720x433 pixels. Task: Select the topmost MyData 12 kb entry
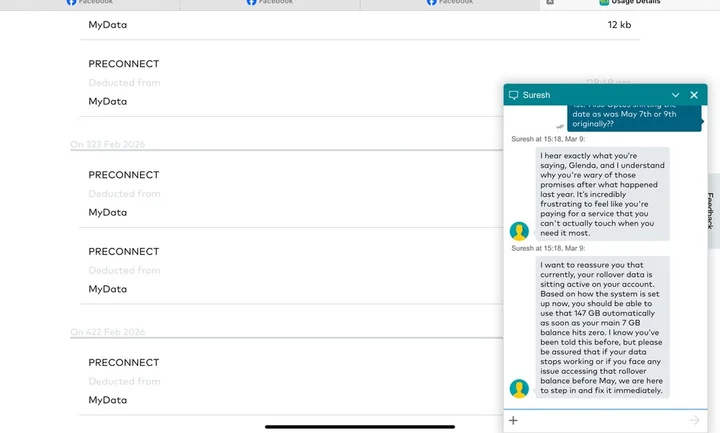pyautogui.click(x=360, y=24)
